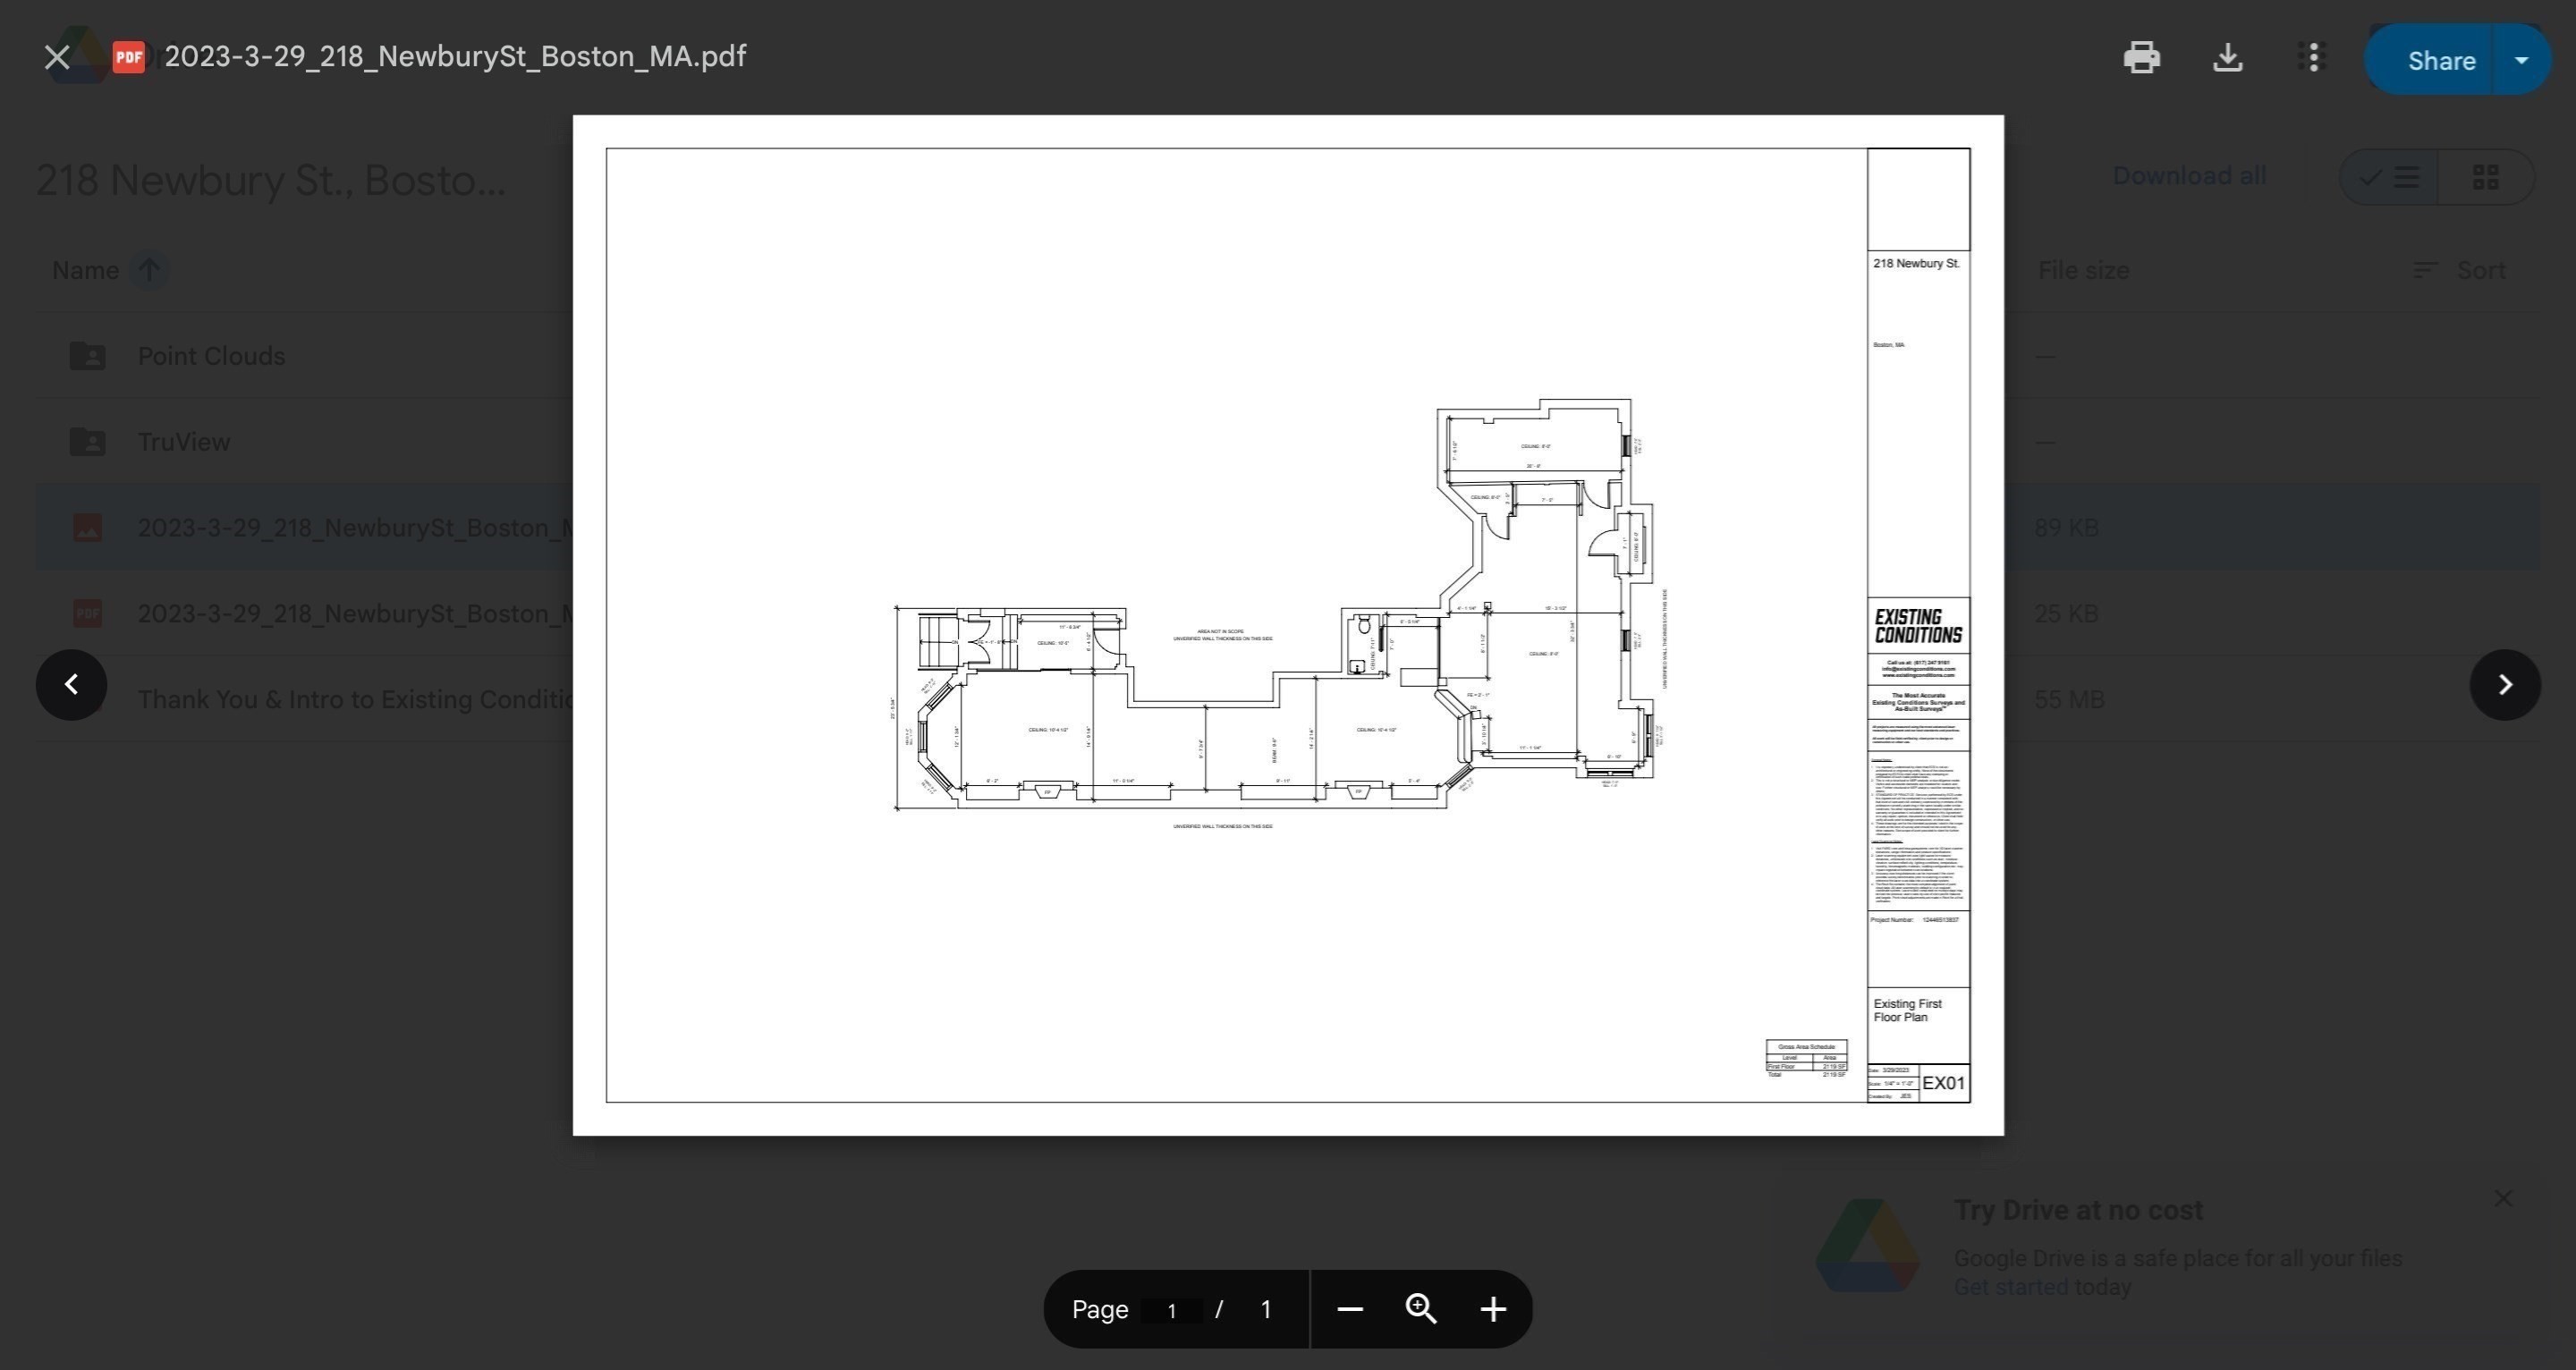Click the zoom out minus icon
Viewport: 2576px width, 1370px height.
[x=1350, y=1309]
